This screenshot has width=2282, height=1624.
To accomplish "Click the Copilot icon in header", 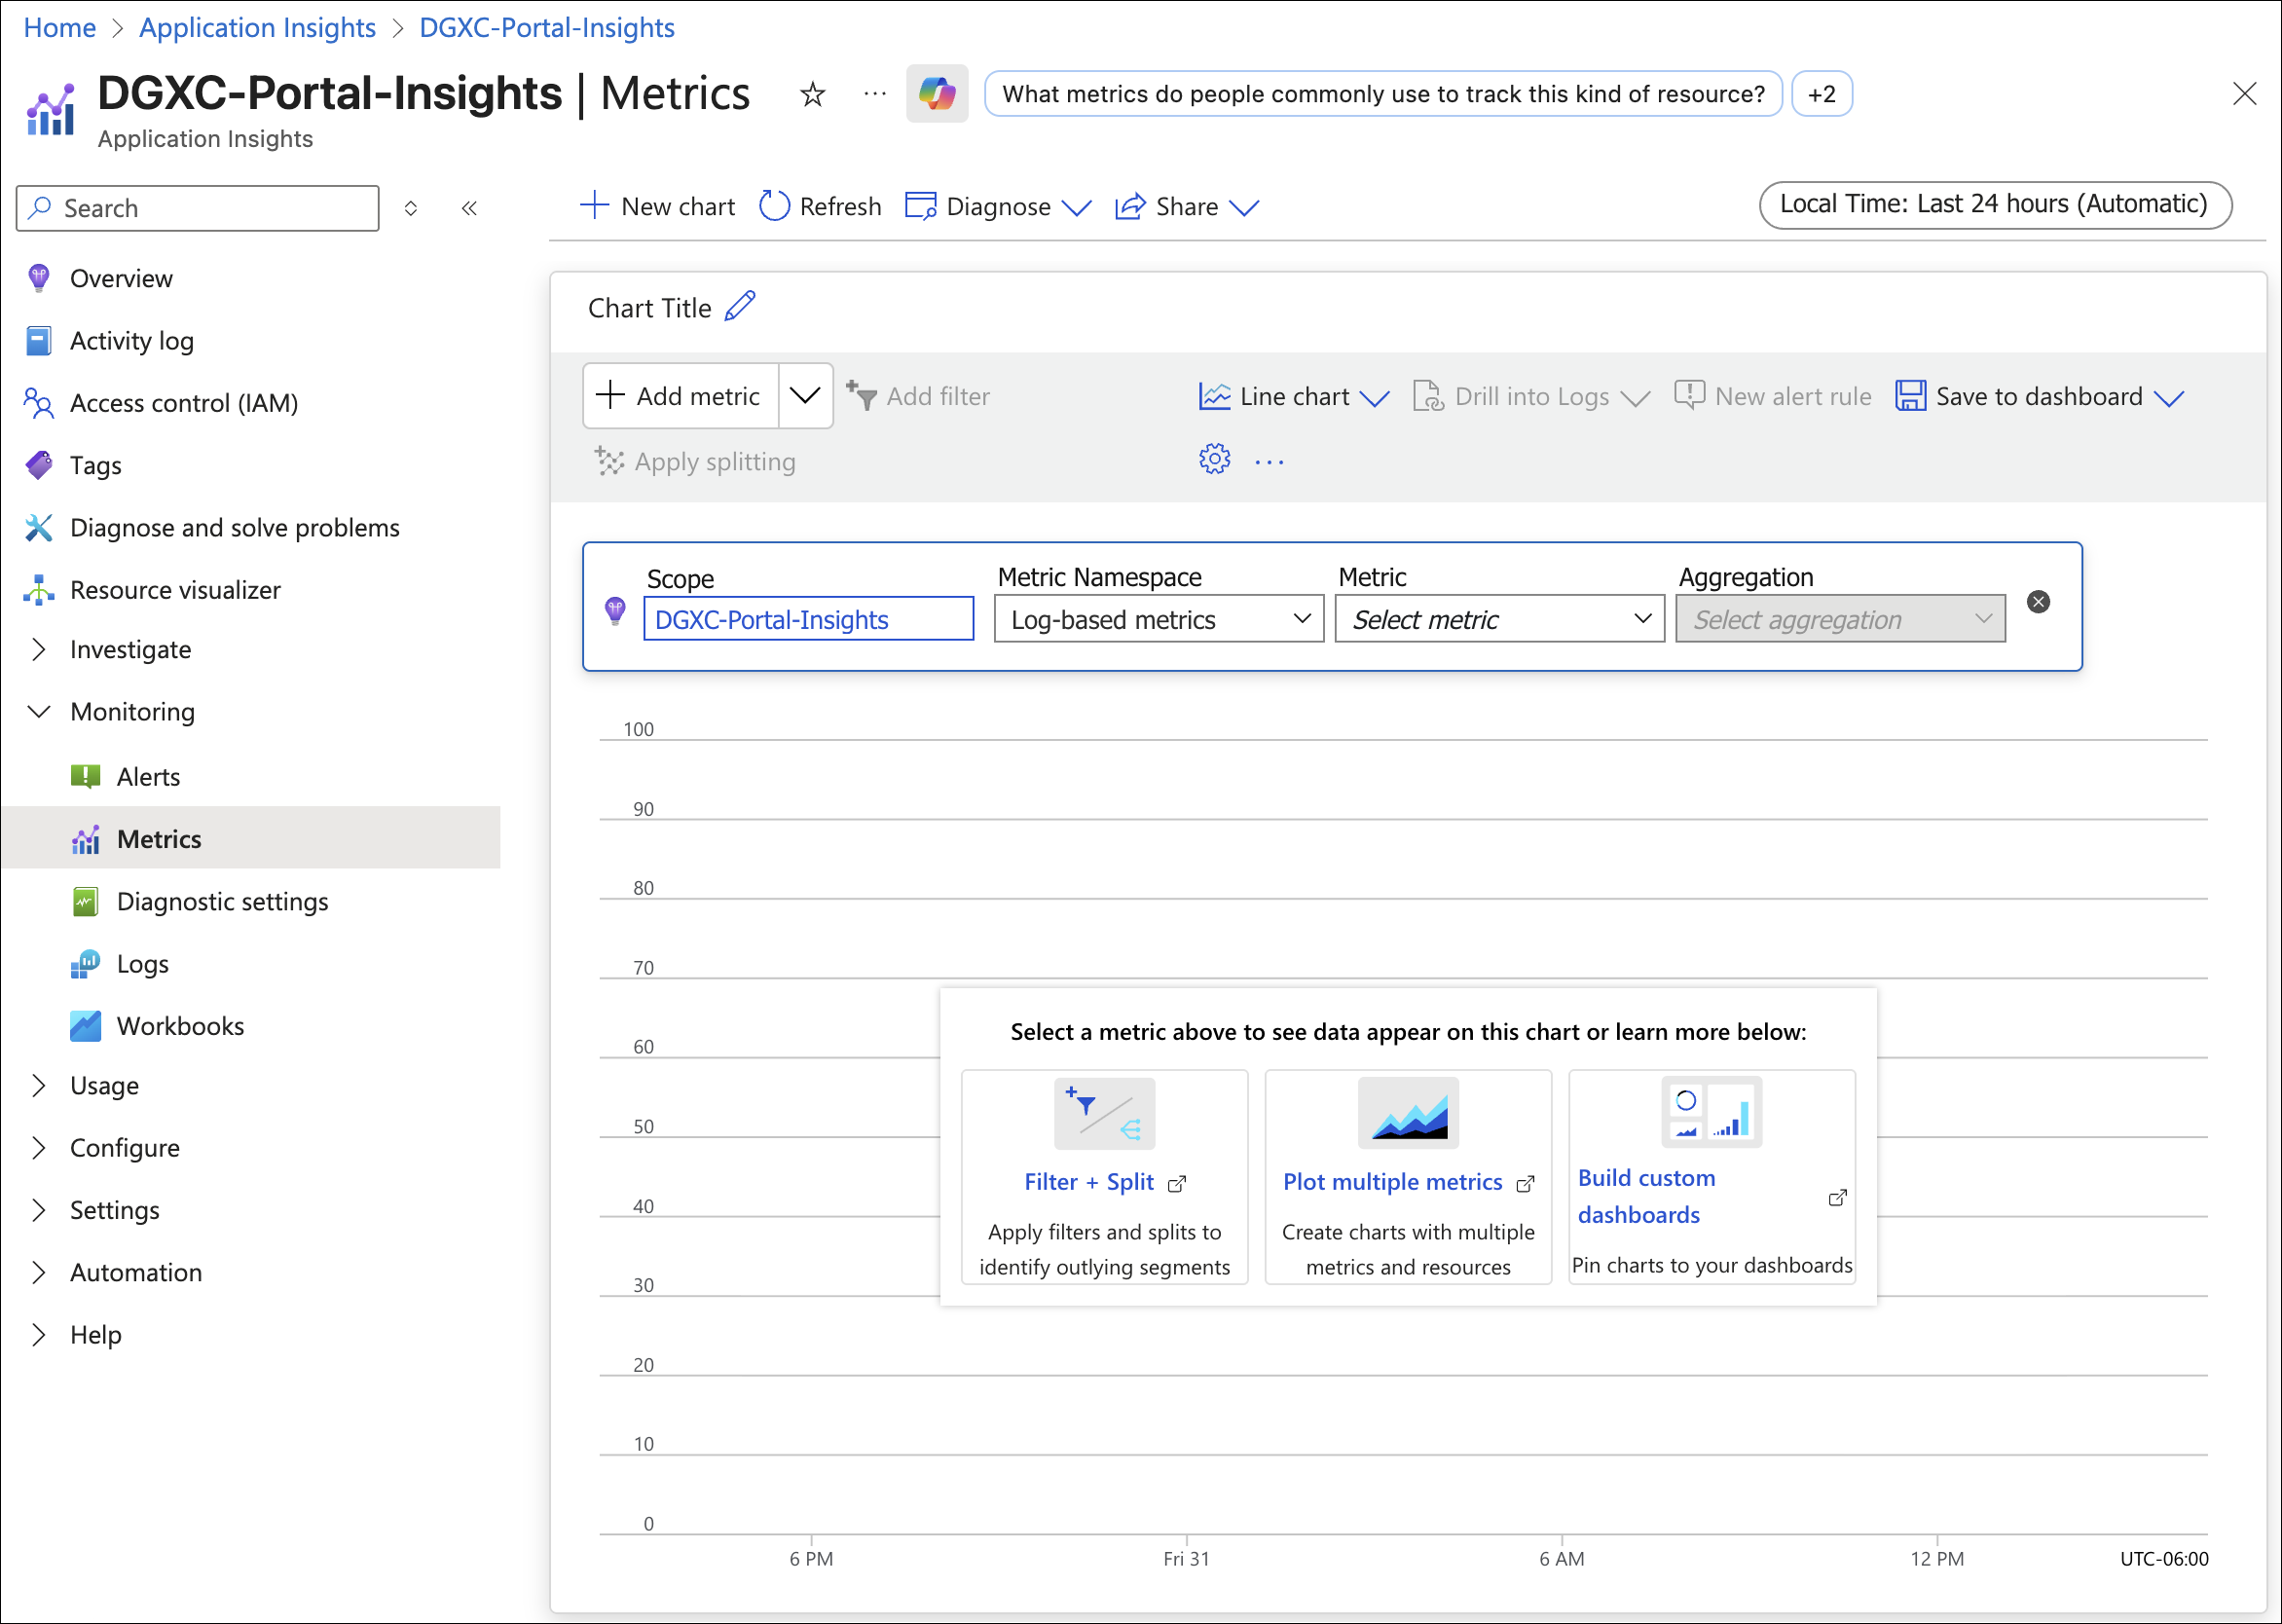I will (936, 94).
